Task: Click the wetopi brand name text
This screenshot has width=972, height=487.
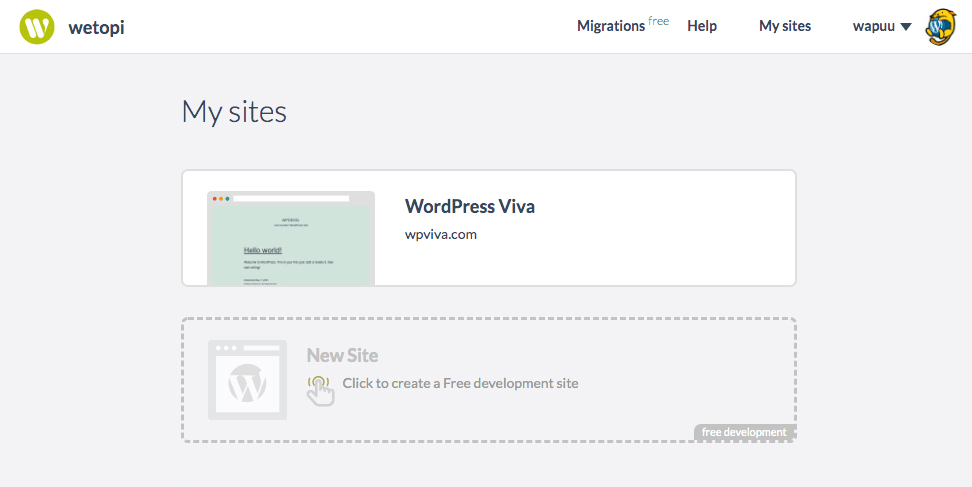Action: 96,27
